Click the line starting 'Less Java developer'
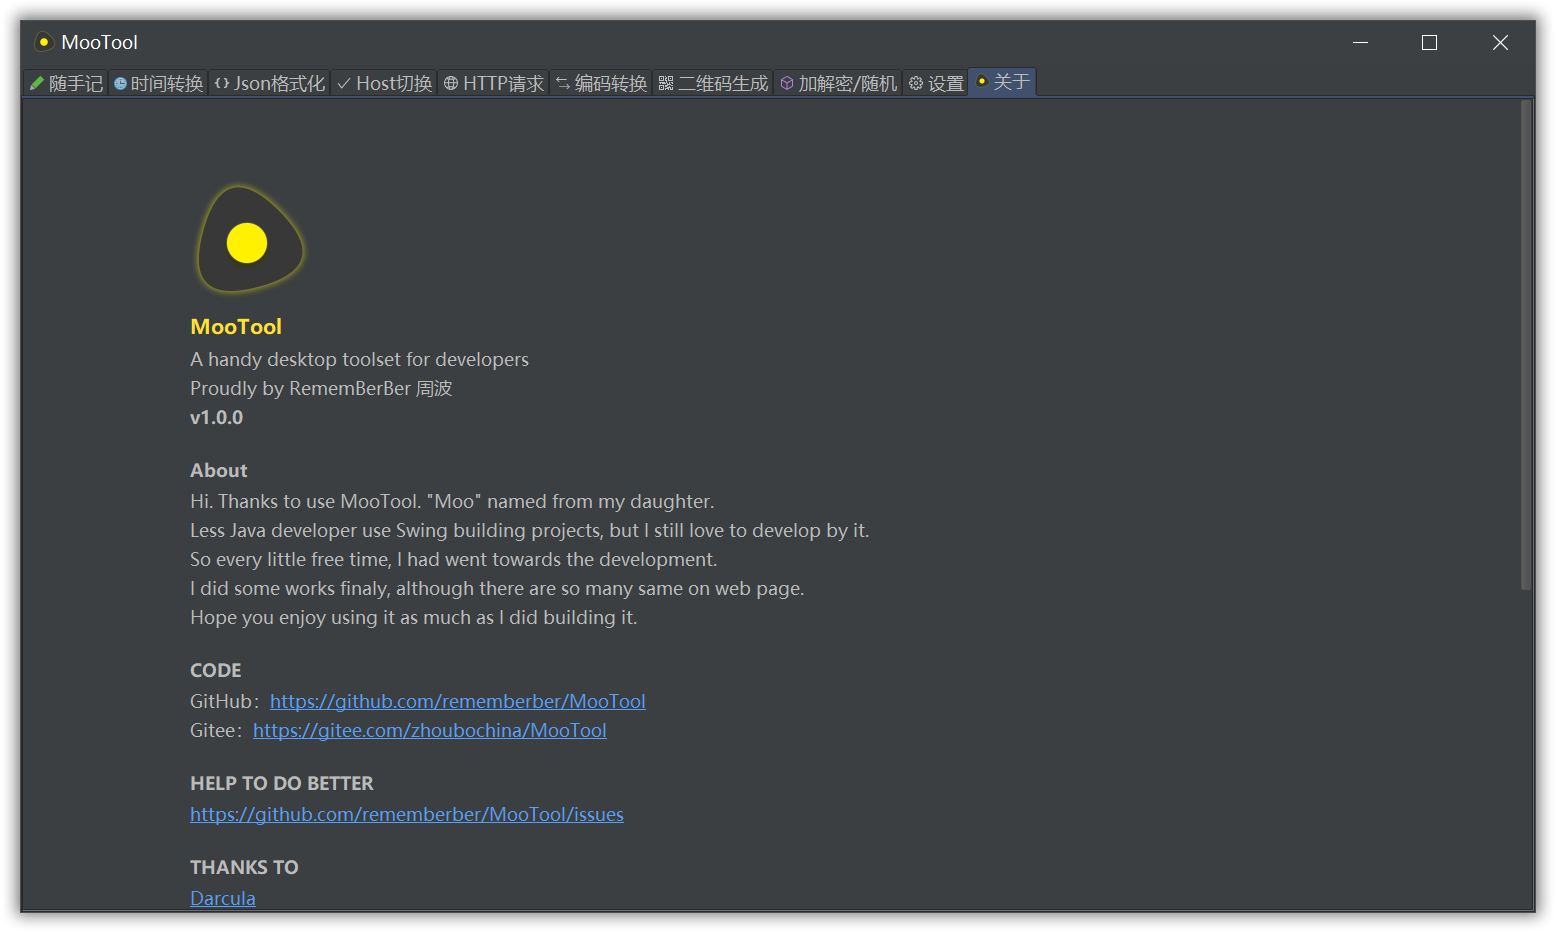The width and height of the screenshot is (1556, 933). pos(530,530)
